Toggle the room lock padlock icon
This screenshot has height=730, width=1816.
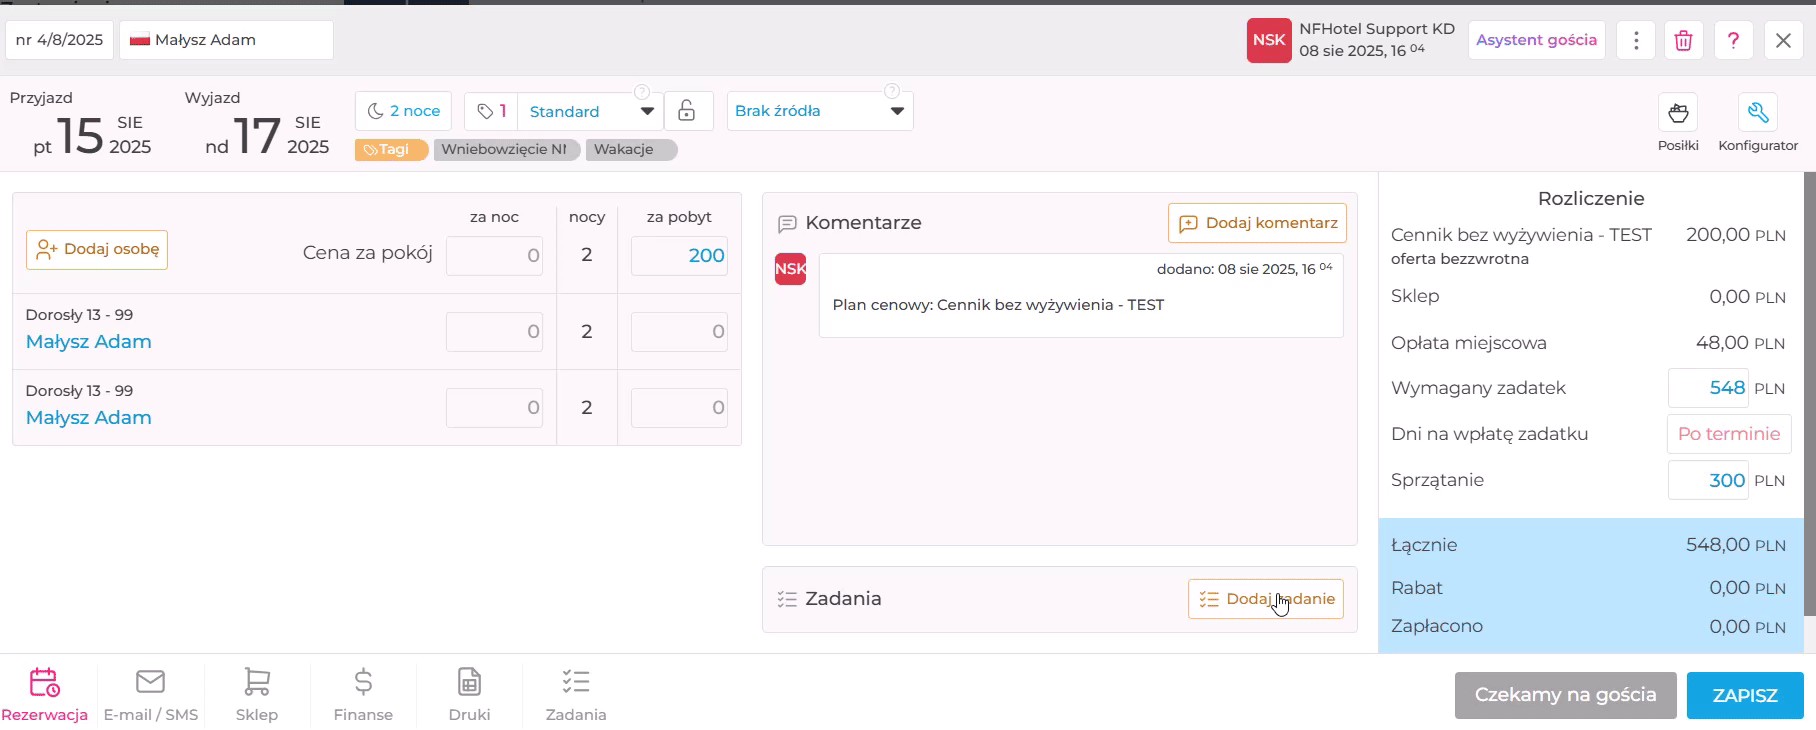pyautogui.click(x=687, y=111)
